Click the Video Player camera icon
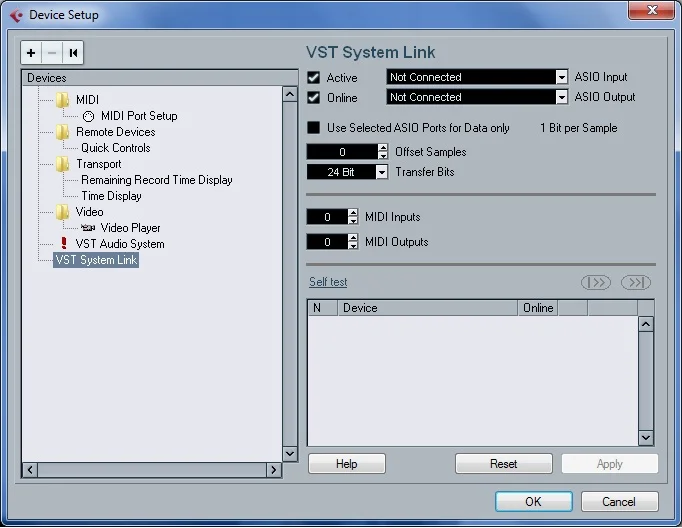Image resolution: width=682 pixels, height=528 pixels. tap(88, 227)
